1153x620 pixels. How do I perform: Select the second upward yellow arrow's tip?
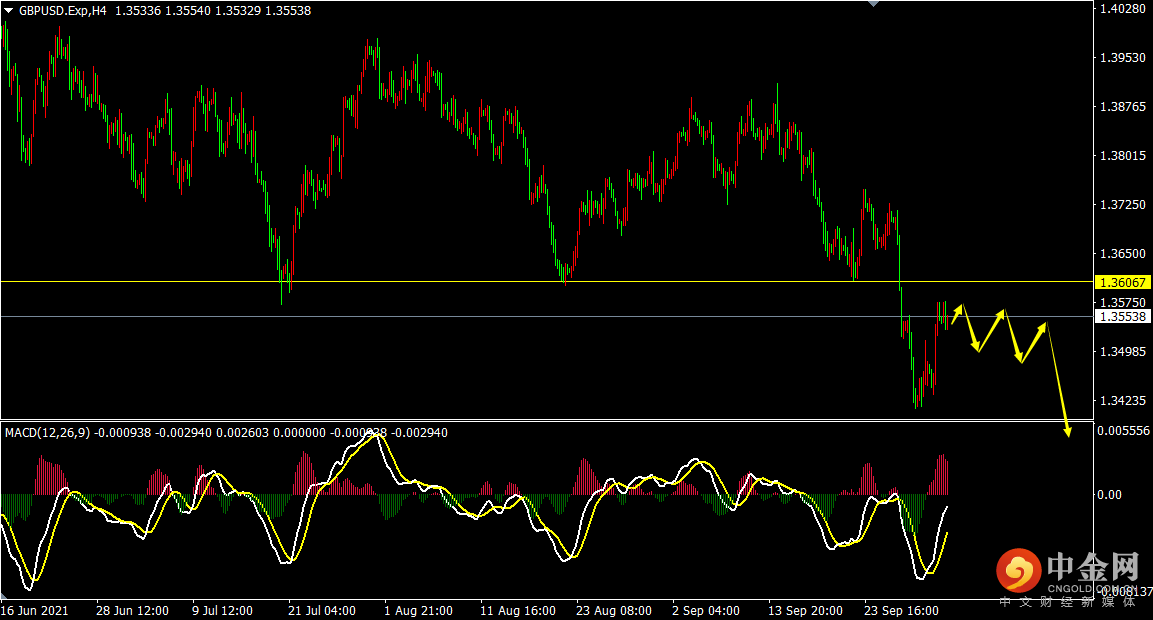pyautogui.click(x=1002, y=313)
